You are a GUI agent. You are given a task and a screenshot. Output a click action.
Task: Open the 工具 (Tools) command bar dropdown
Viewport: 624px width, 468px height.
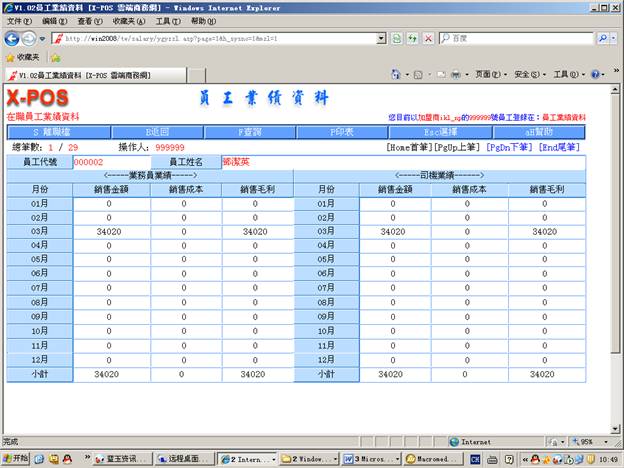click(x=566, y=75)
